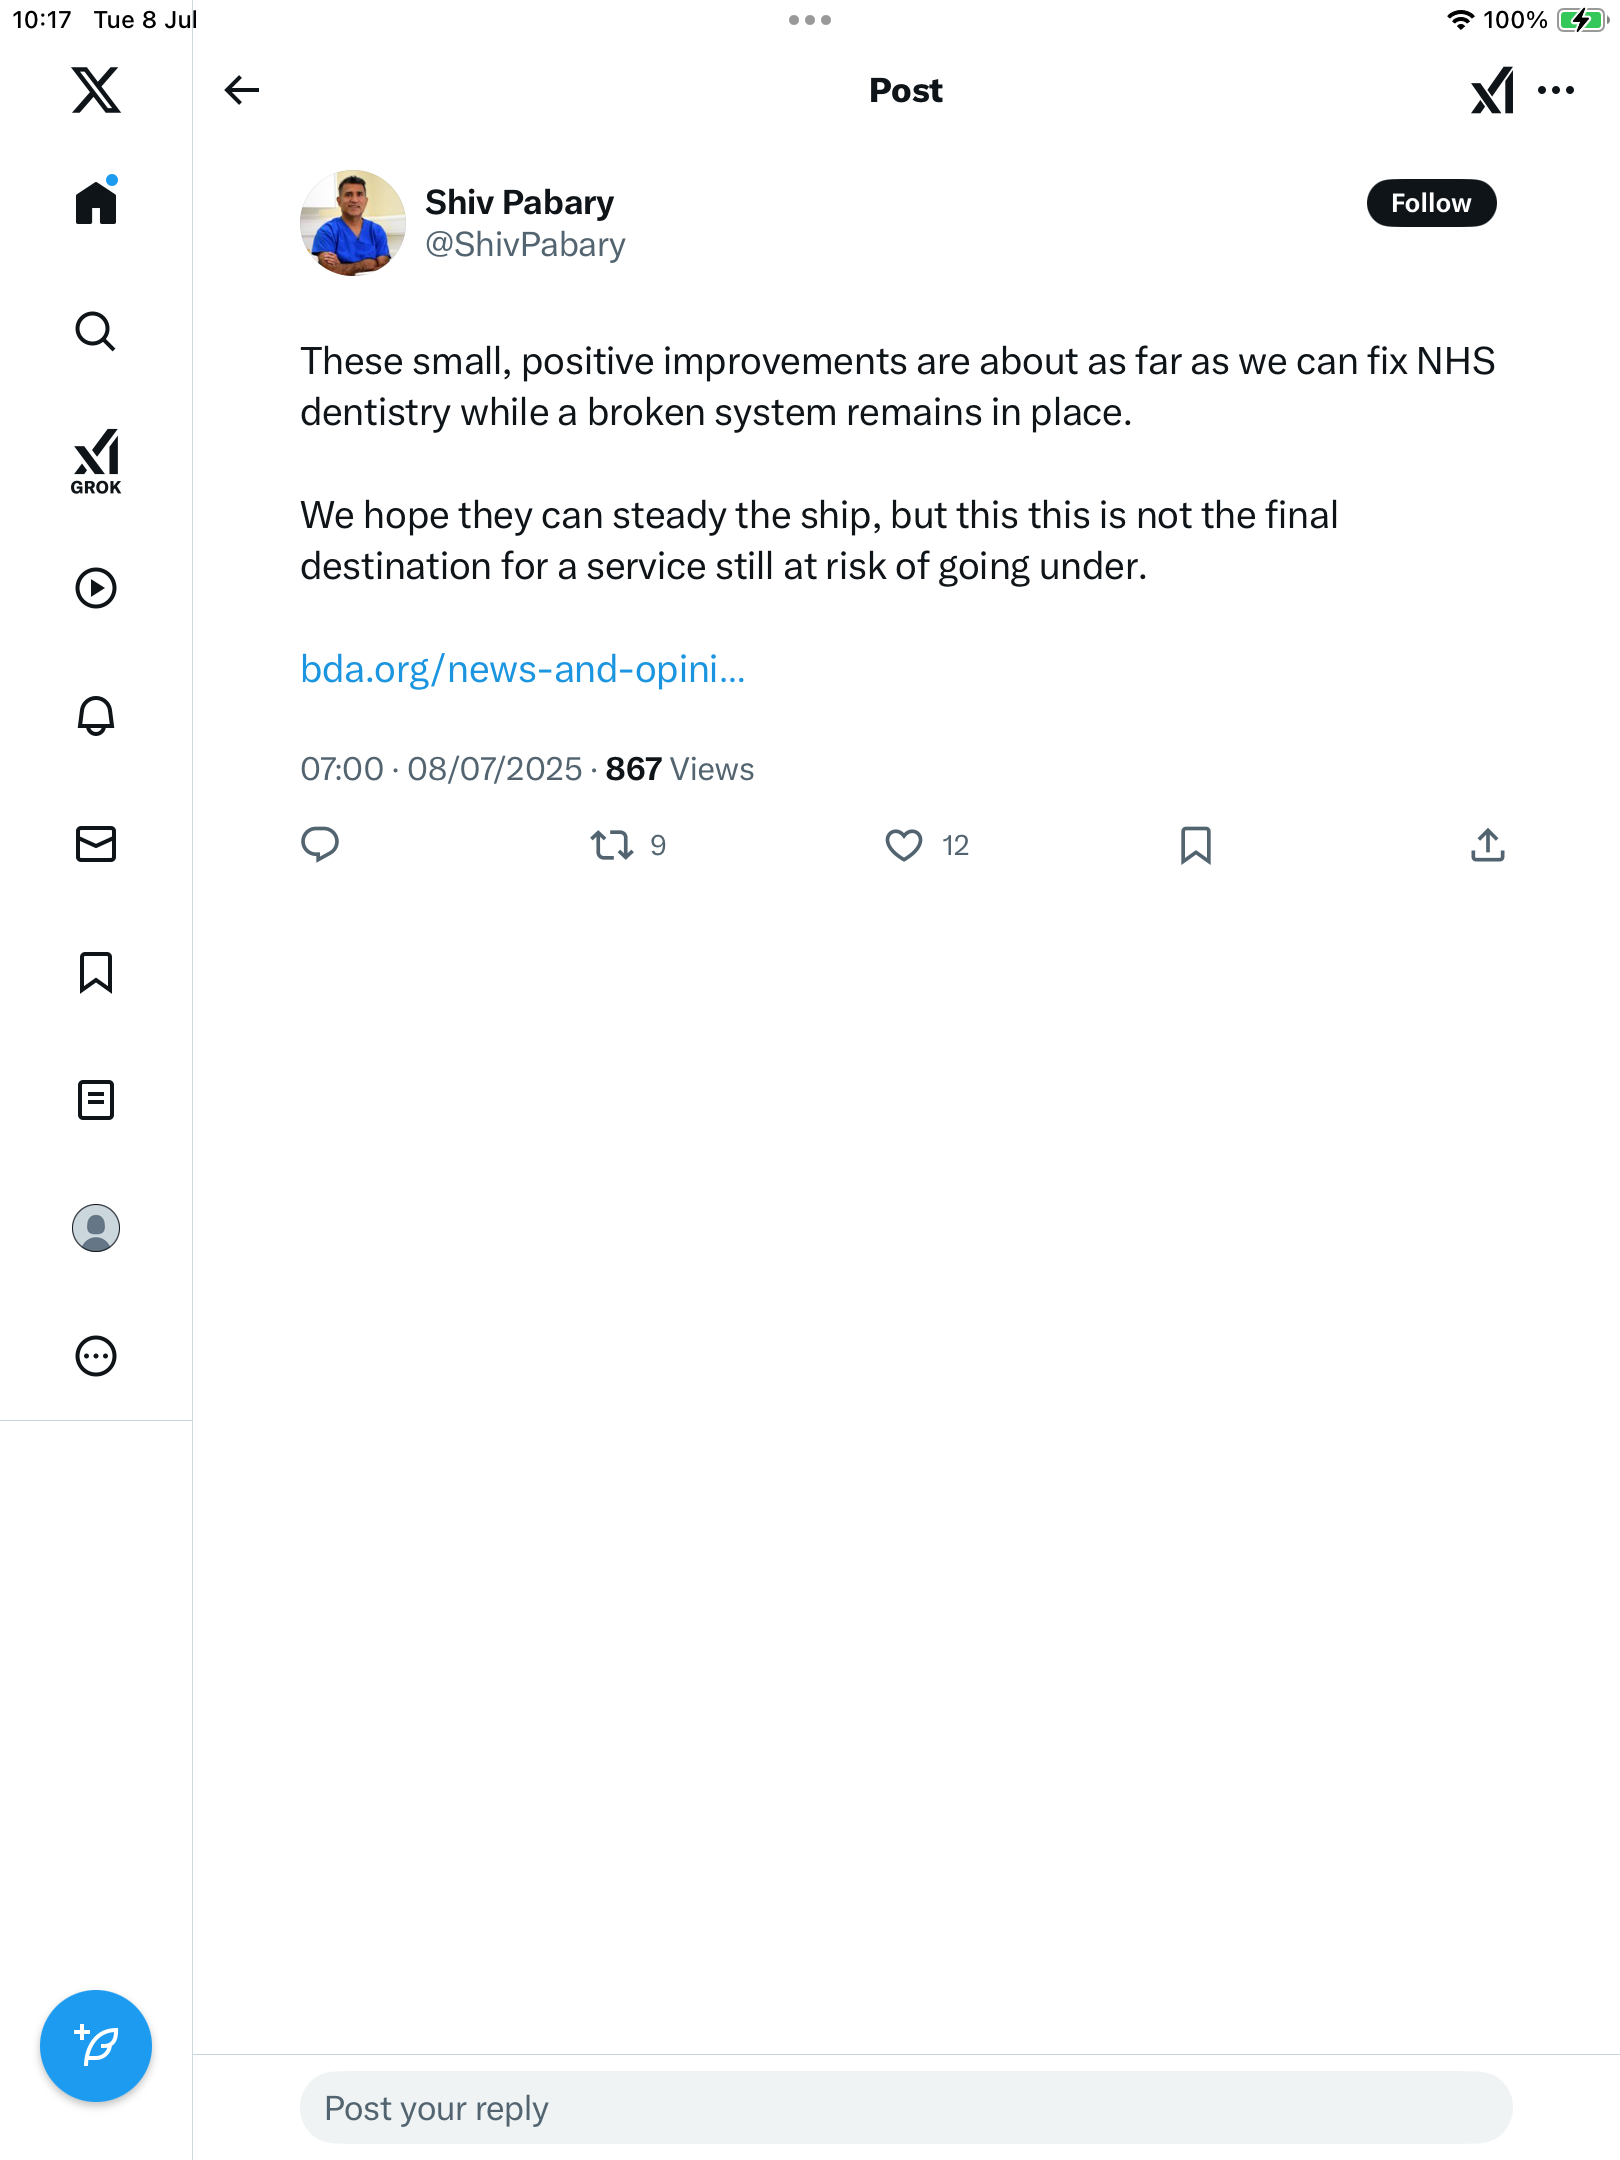Open the Home feed icon
Screen dimensions: 1620x2160
[x=96, y=201]
